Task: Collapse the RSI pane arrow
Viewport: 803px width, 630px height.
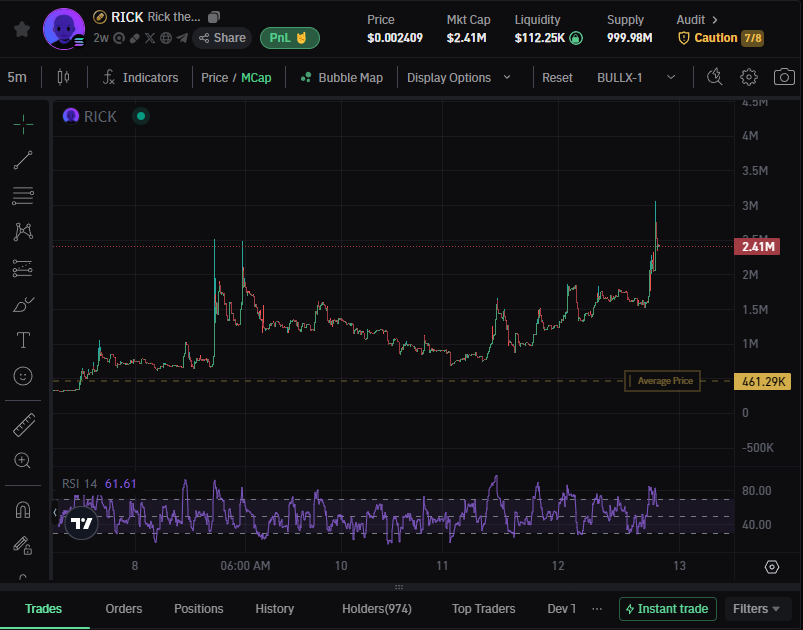Action: click(x=55, y=512)
